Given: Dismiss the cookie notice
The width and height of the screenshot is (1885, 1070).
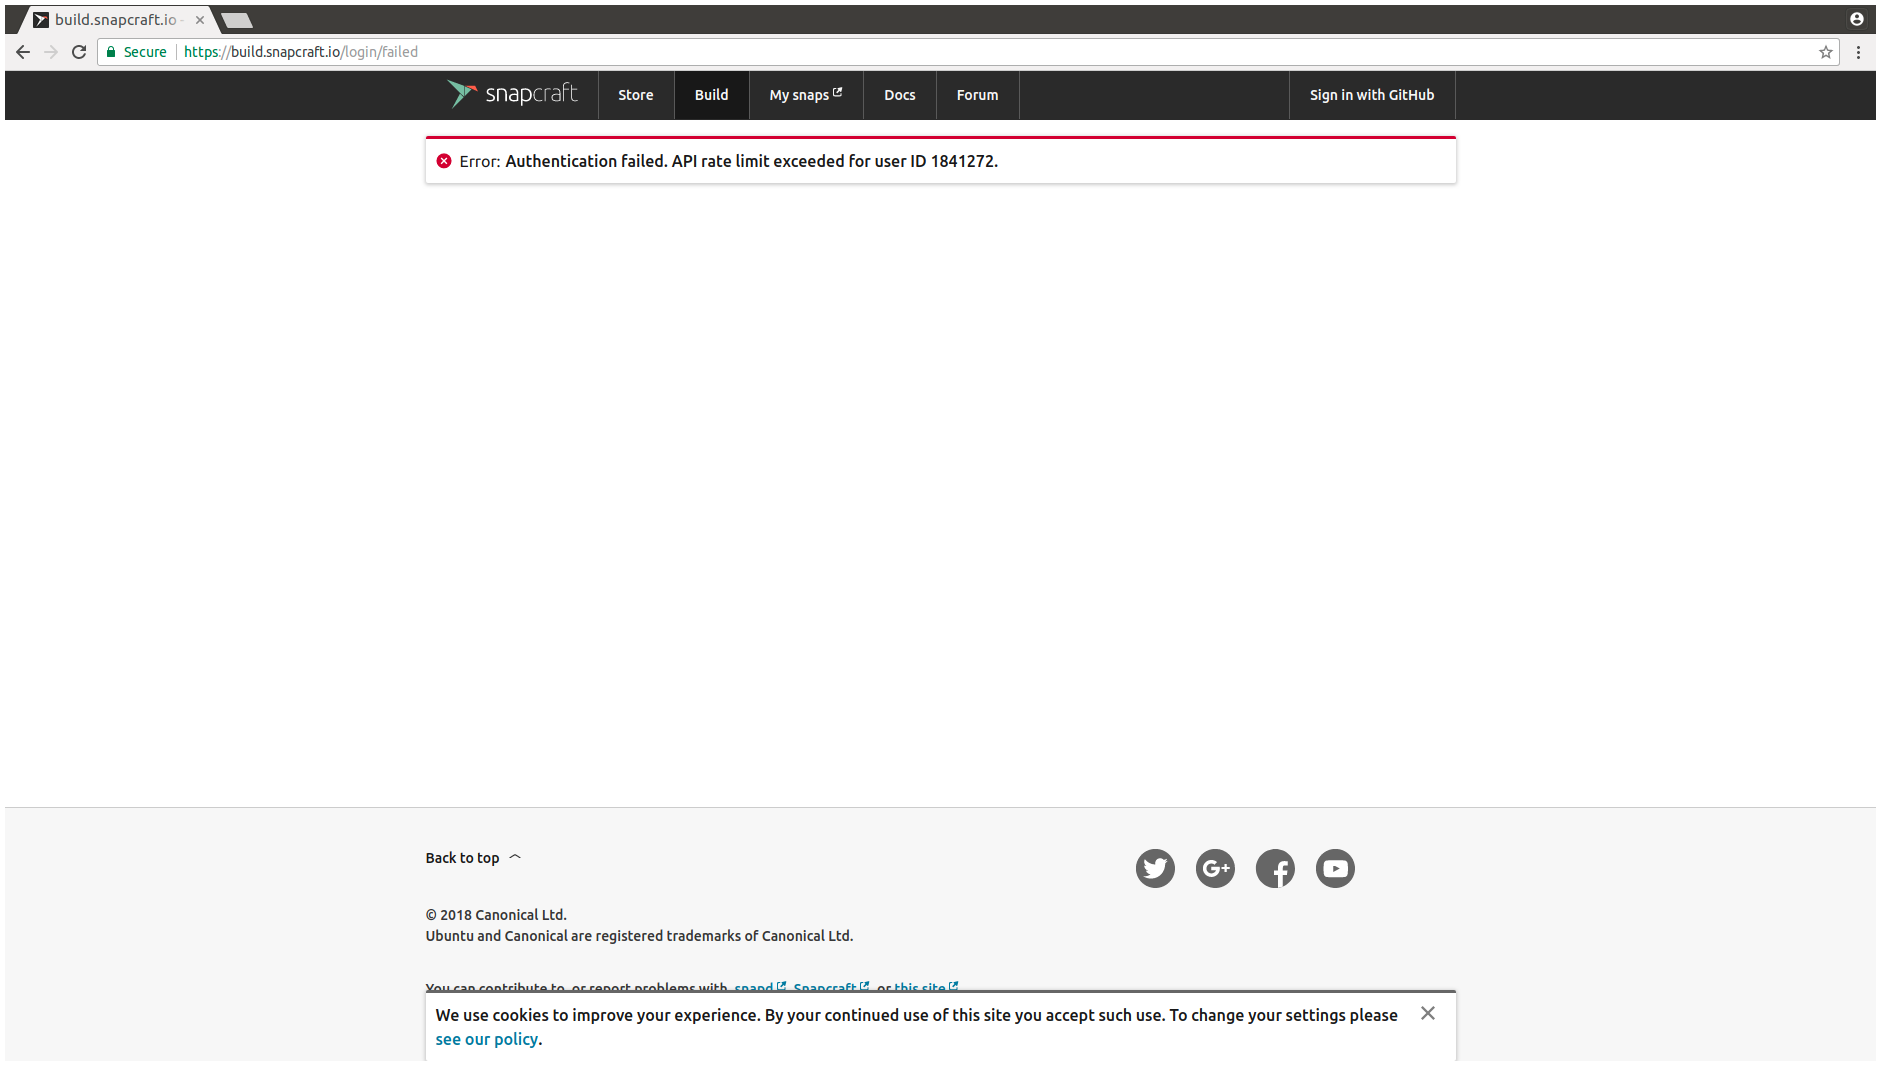Looking at the screenshot, I should tap(1427, 1013).
